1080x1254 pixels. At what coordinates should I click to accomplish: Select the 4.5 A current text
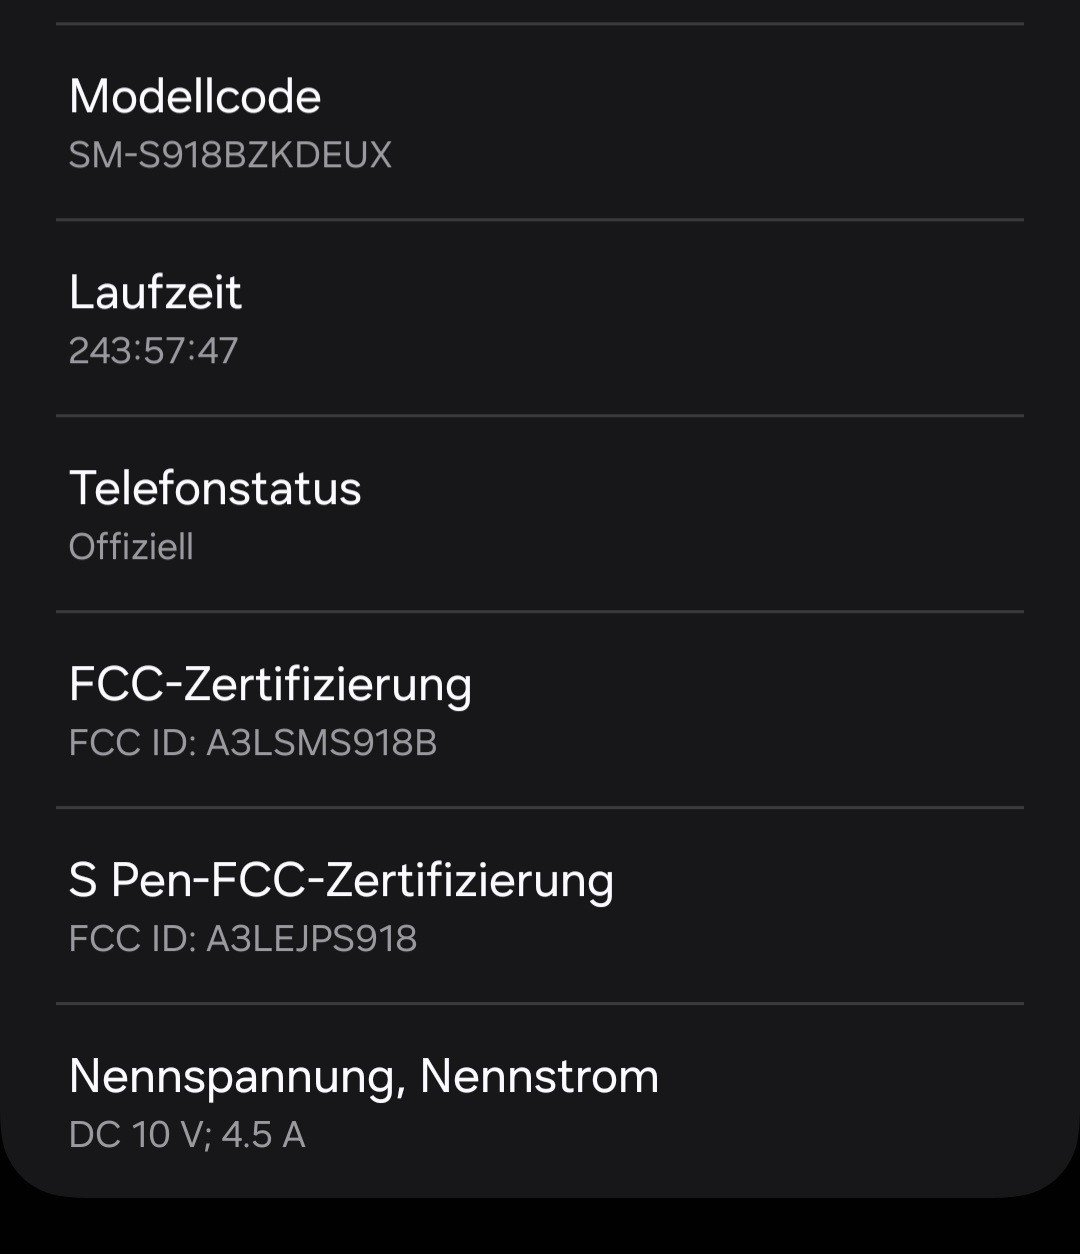point(263,1134)
